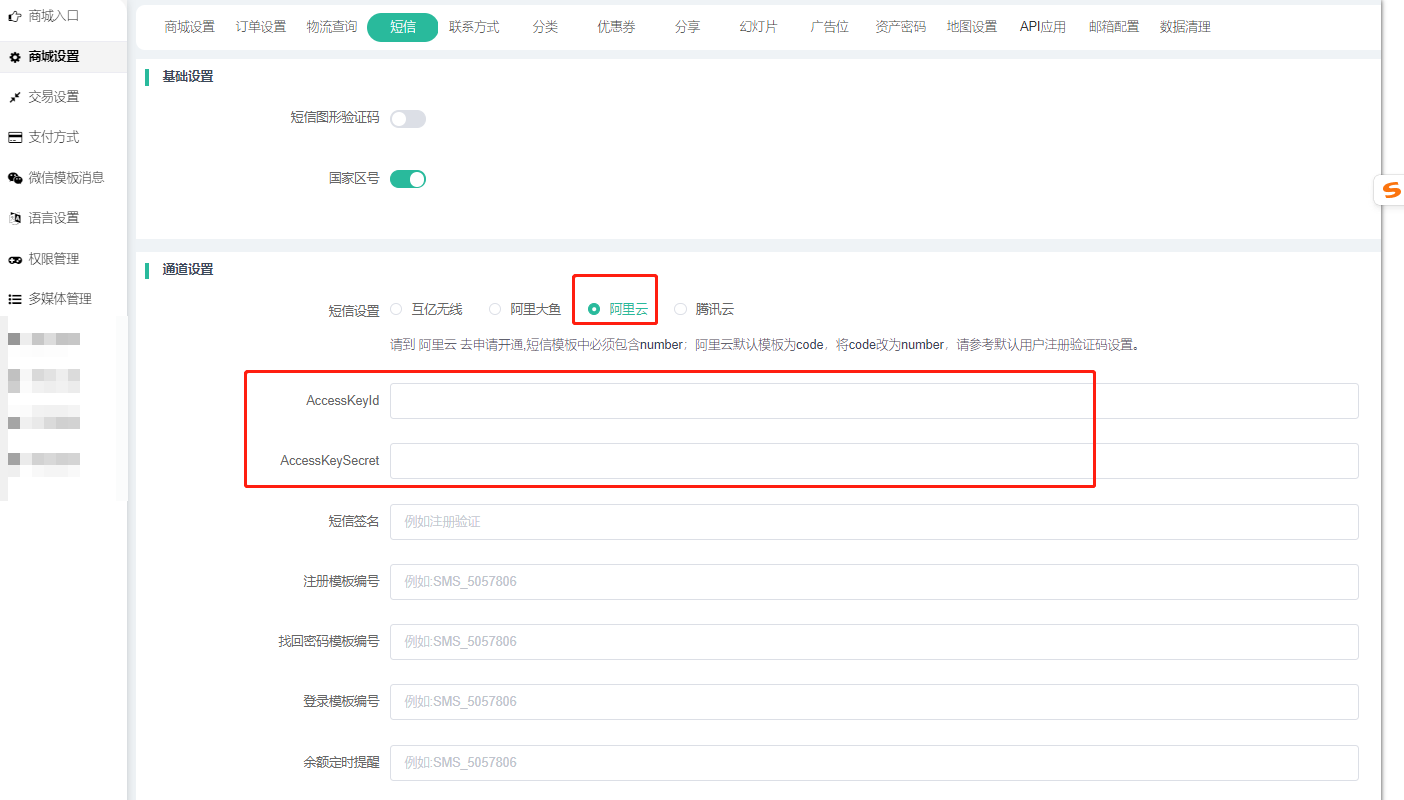Click the Sogou input method icon
The width and height of the screenshot is (1404, 800).
(1391, 190)
